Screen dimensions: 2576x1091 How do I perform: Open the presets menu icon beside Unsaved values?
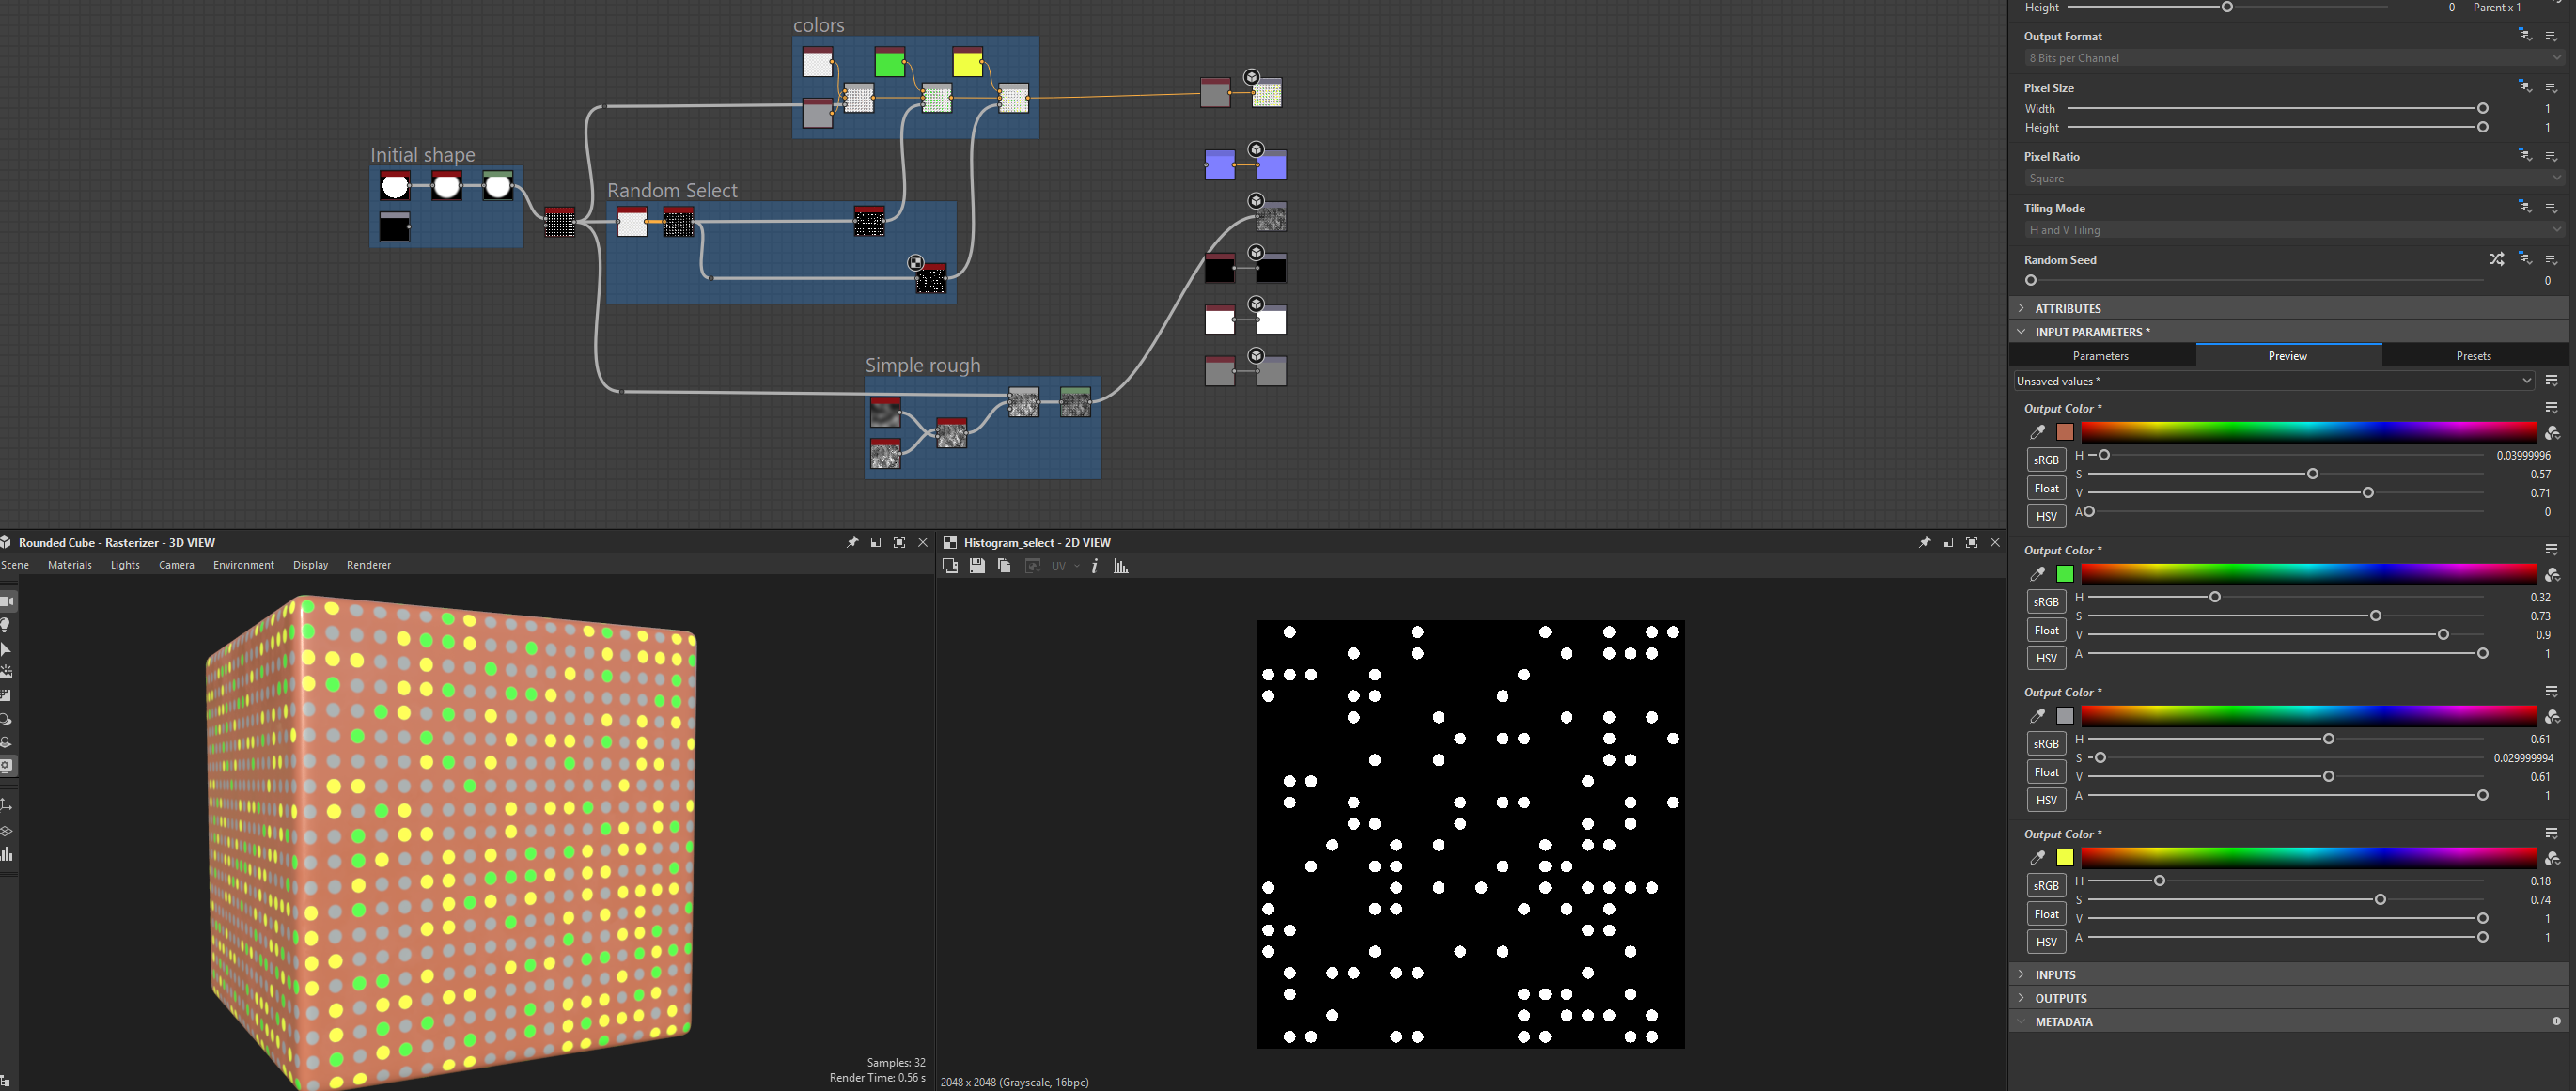[2551, 381]
